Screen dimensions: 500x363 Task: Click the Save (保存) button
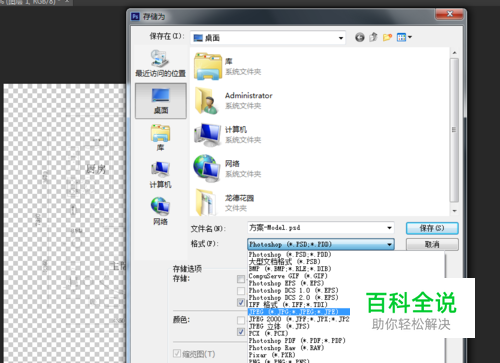432,228
